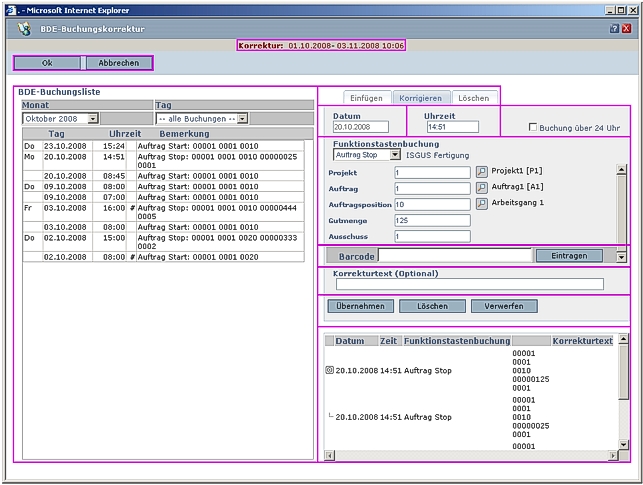Click into the Gutmenge input field
Viewport: 643px width, 485px height.
[x=432, y=221]
